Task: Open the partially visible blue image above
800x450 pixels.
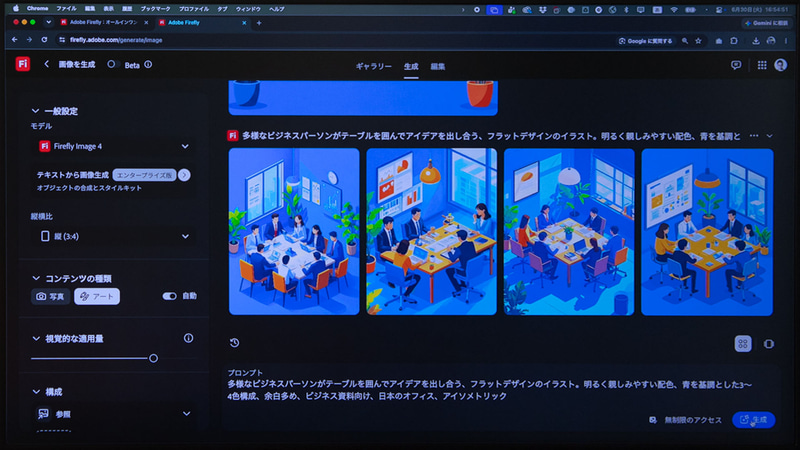Action: pos(363,98)
